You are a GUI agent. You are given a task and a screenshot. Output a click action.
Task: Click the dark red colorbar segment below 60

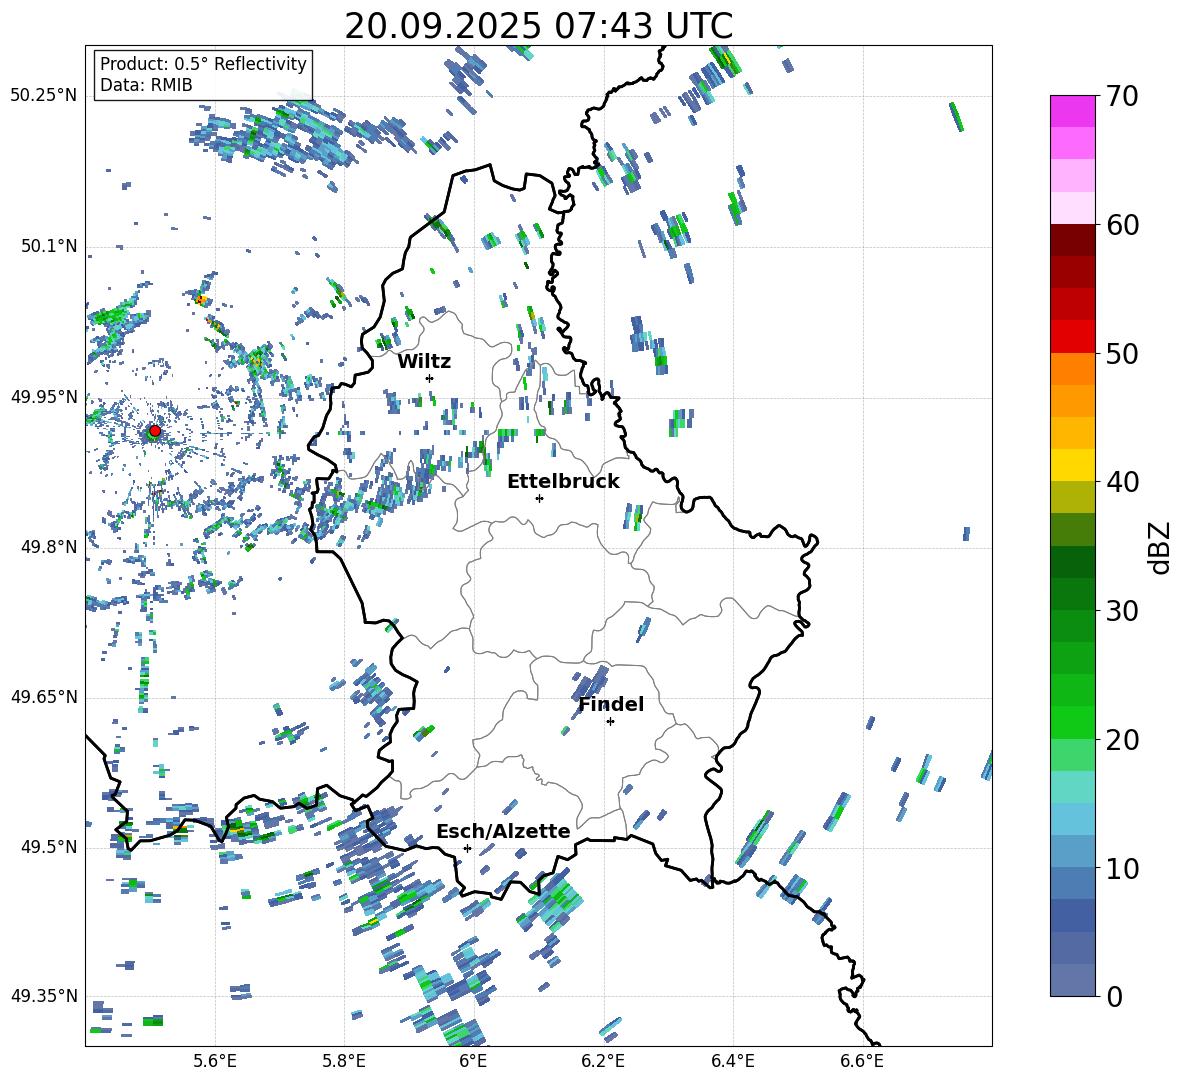1073,240
